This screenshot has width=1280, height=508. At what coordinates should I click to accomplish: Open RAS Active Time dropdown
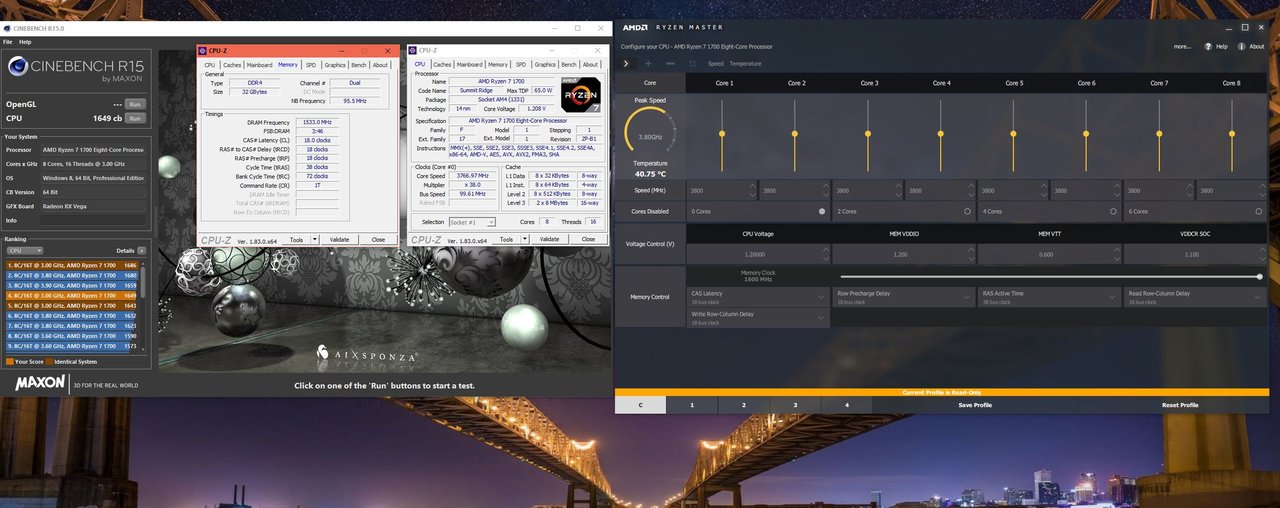pyautogui.click(x=1049, y=296)
